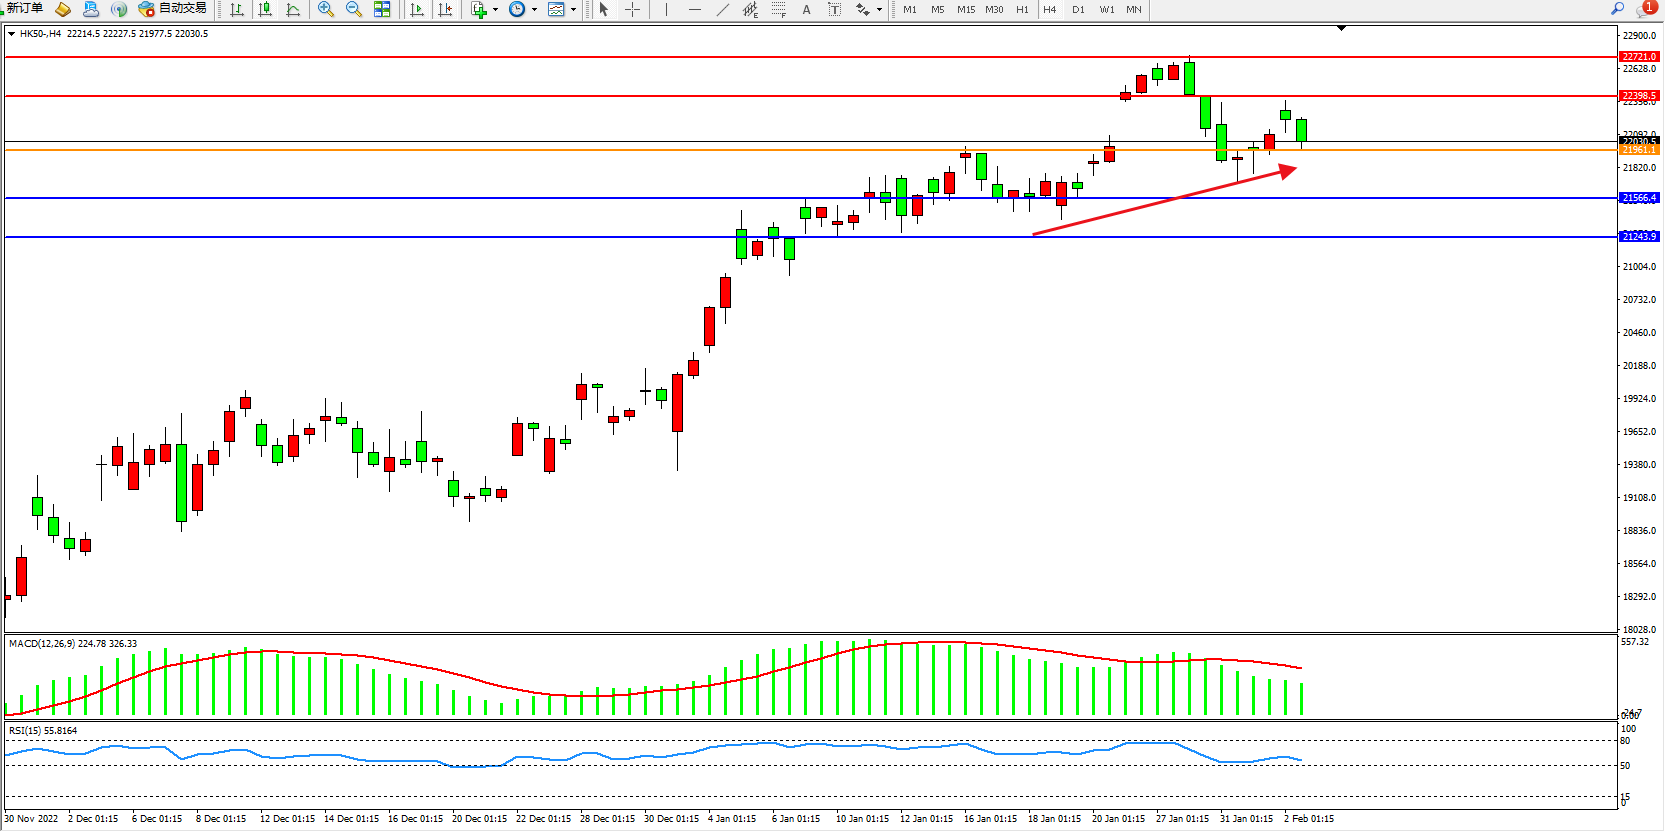Open the periods clock dropdown arrow

pyautogui.click(x=535, y=10)
